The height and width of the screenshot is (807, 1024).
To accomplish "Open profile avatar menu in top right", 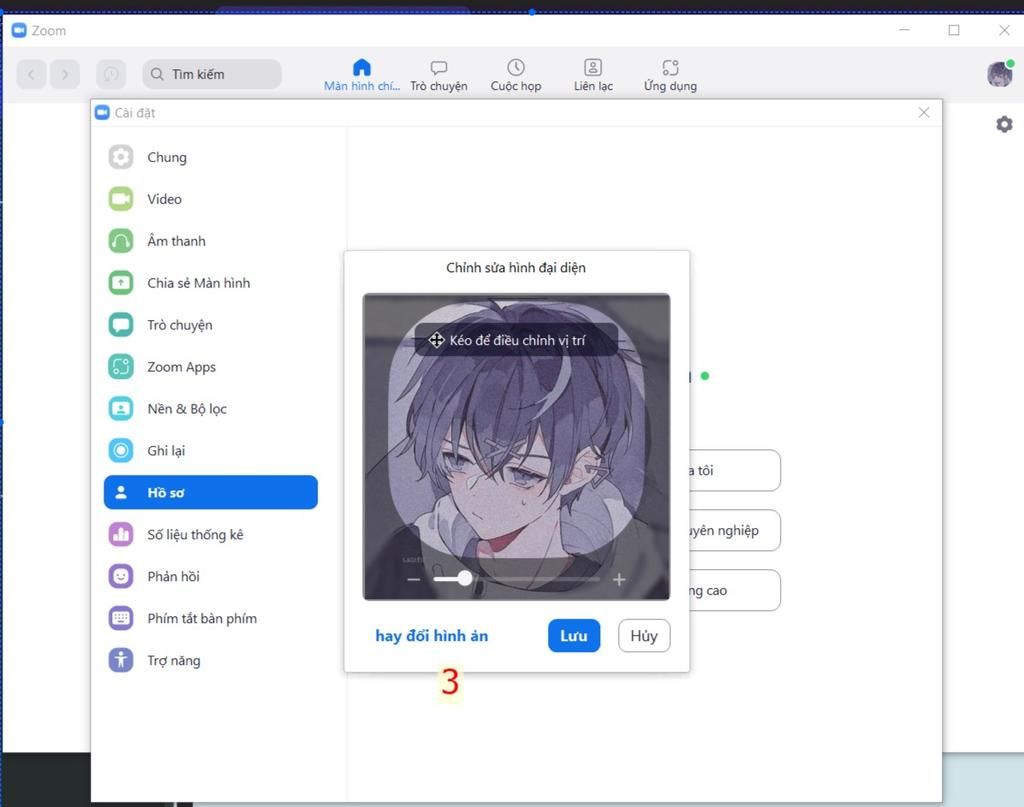I will point(999,74).
